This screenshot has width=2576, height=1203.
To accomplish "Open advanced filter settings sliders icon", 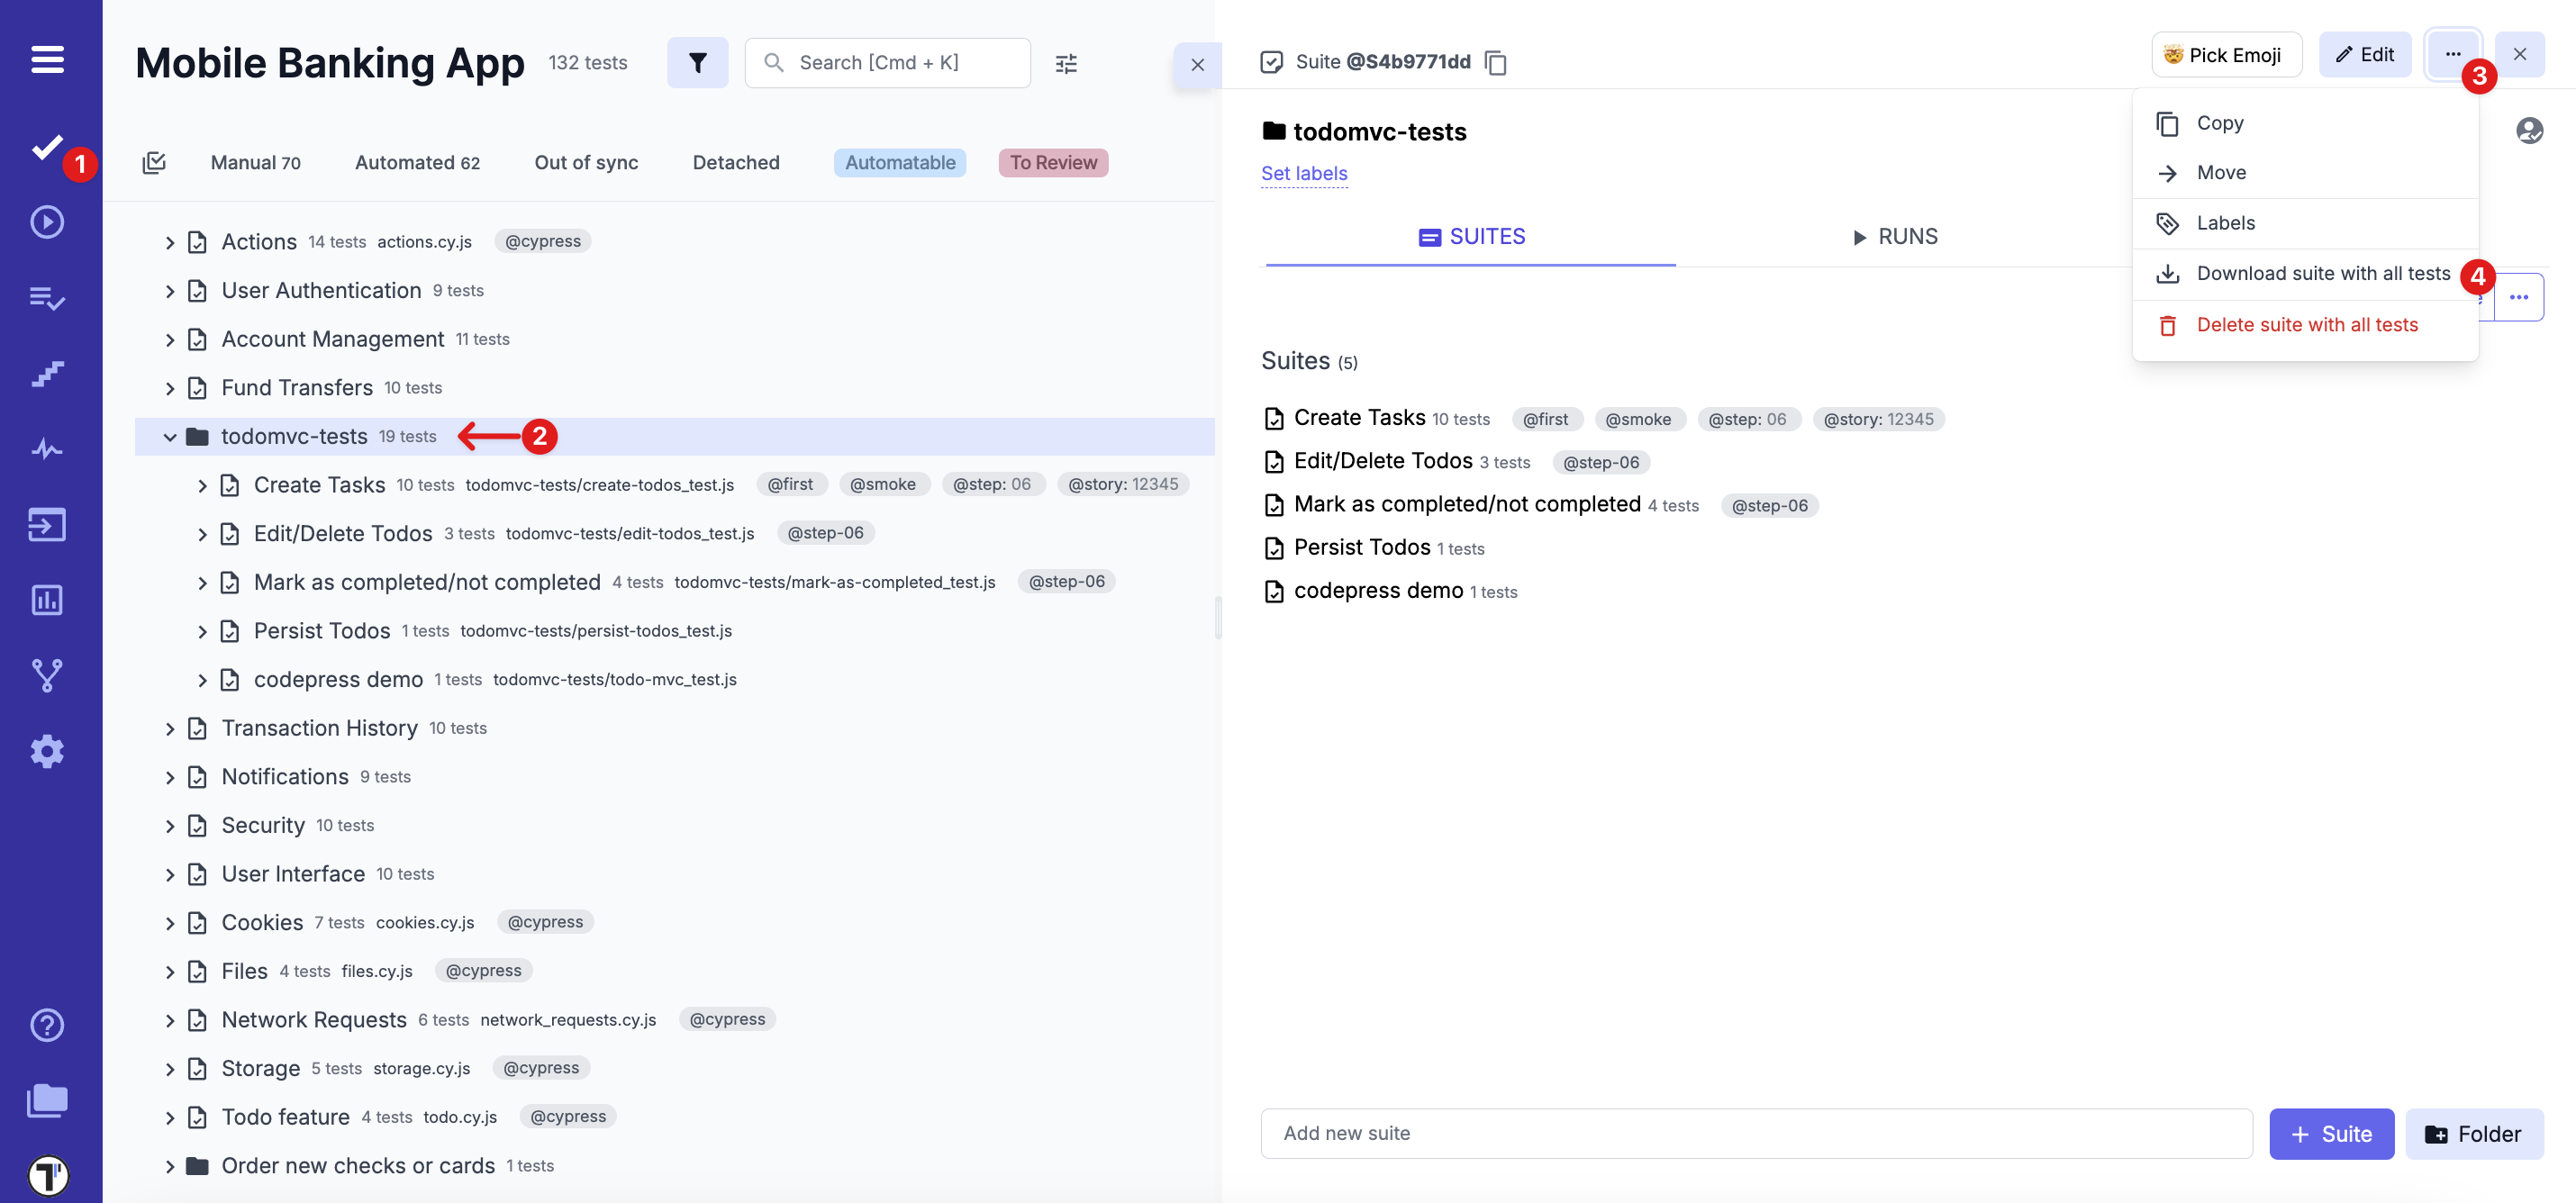I will [1066, 62].
